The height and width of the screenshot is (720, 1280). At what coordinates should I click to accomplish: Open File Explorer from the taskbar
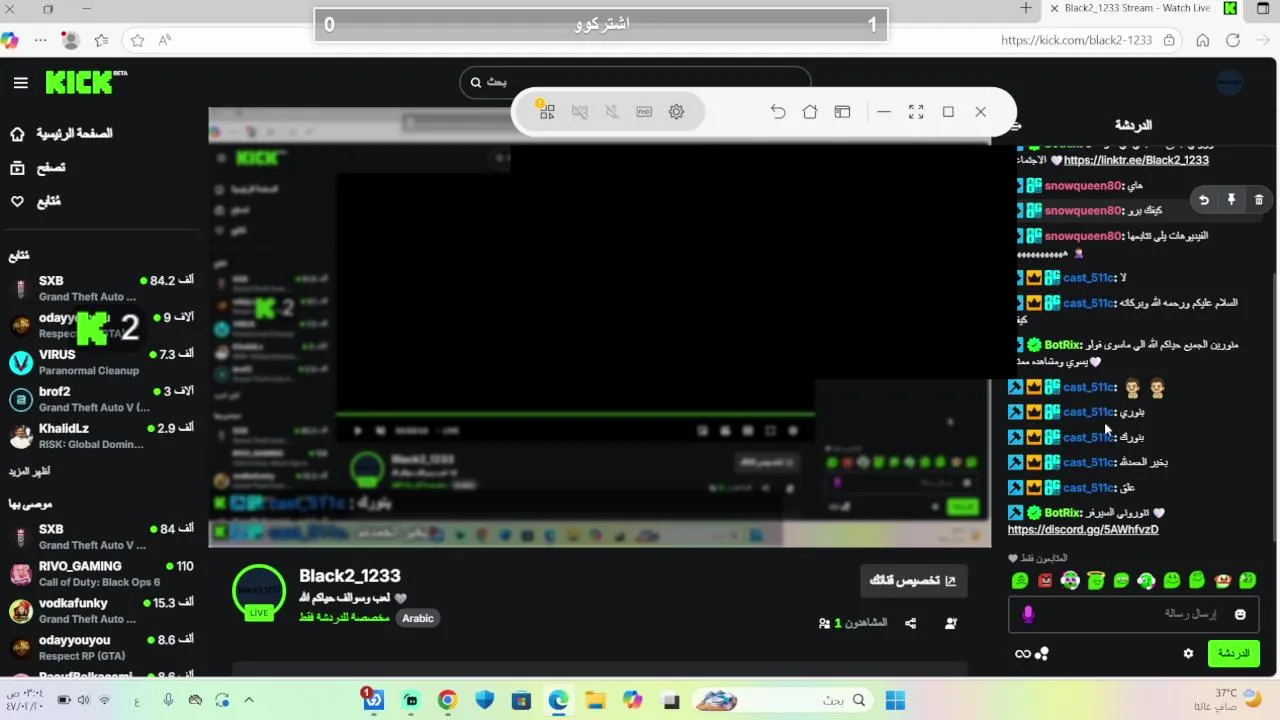[595, 700]
